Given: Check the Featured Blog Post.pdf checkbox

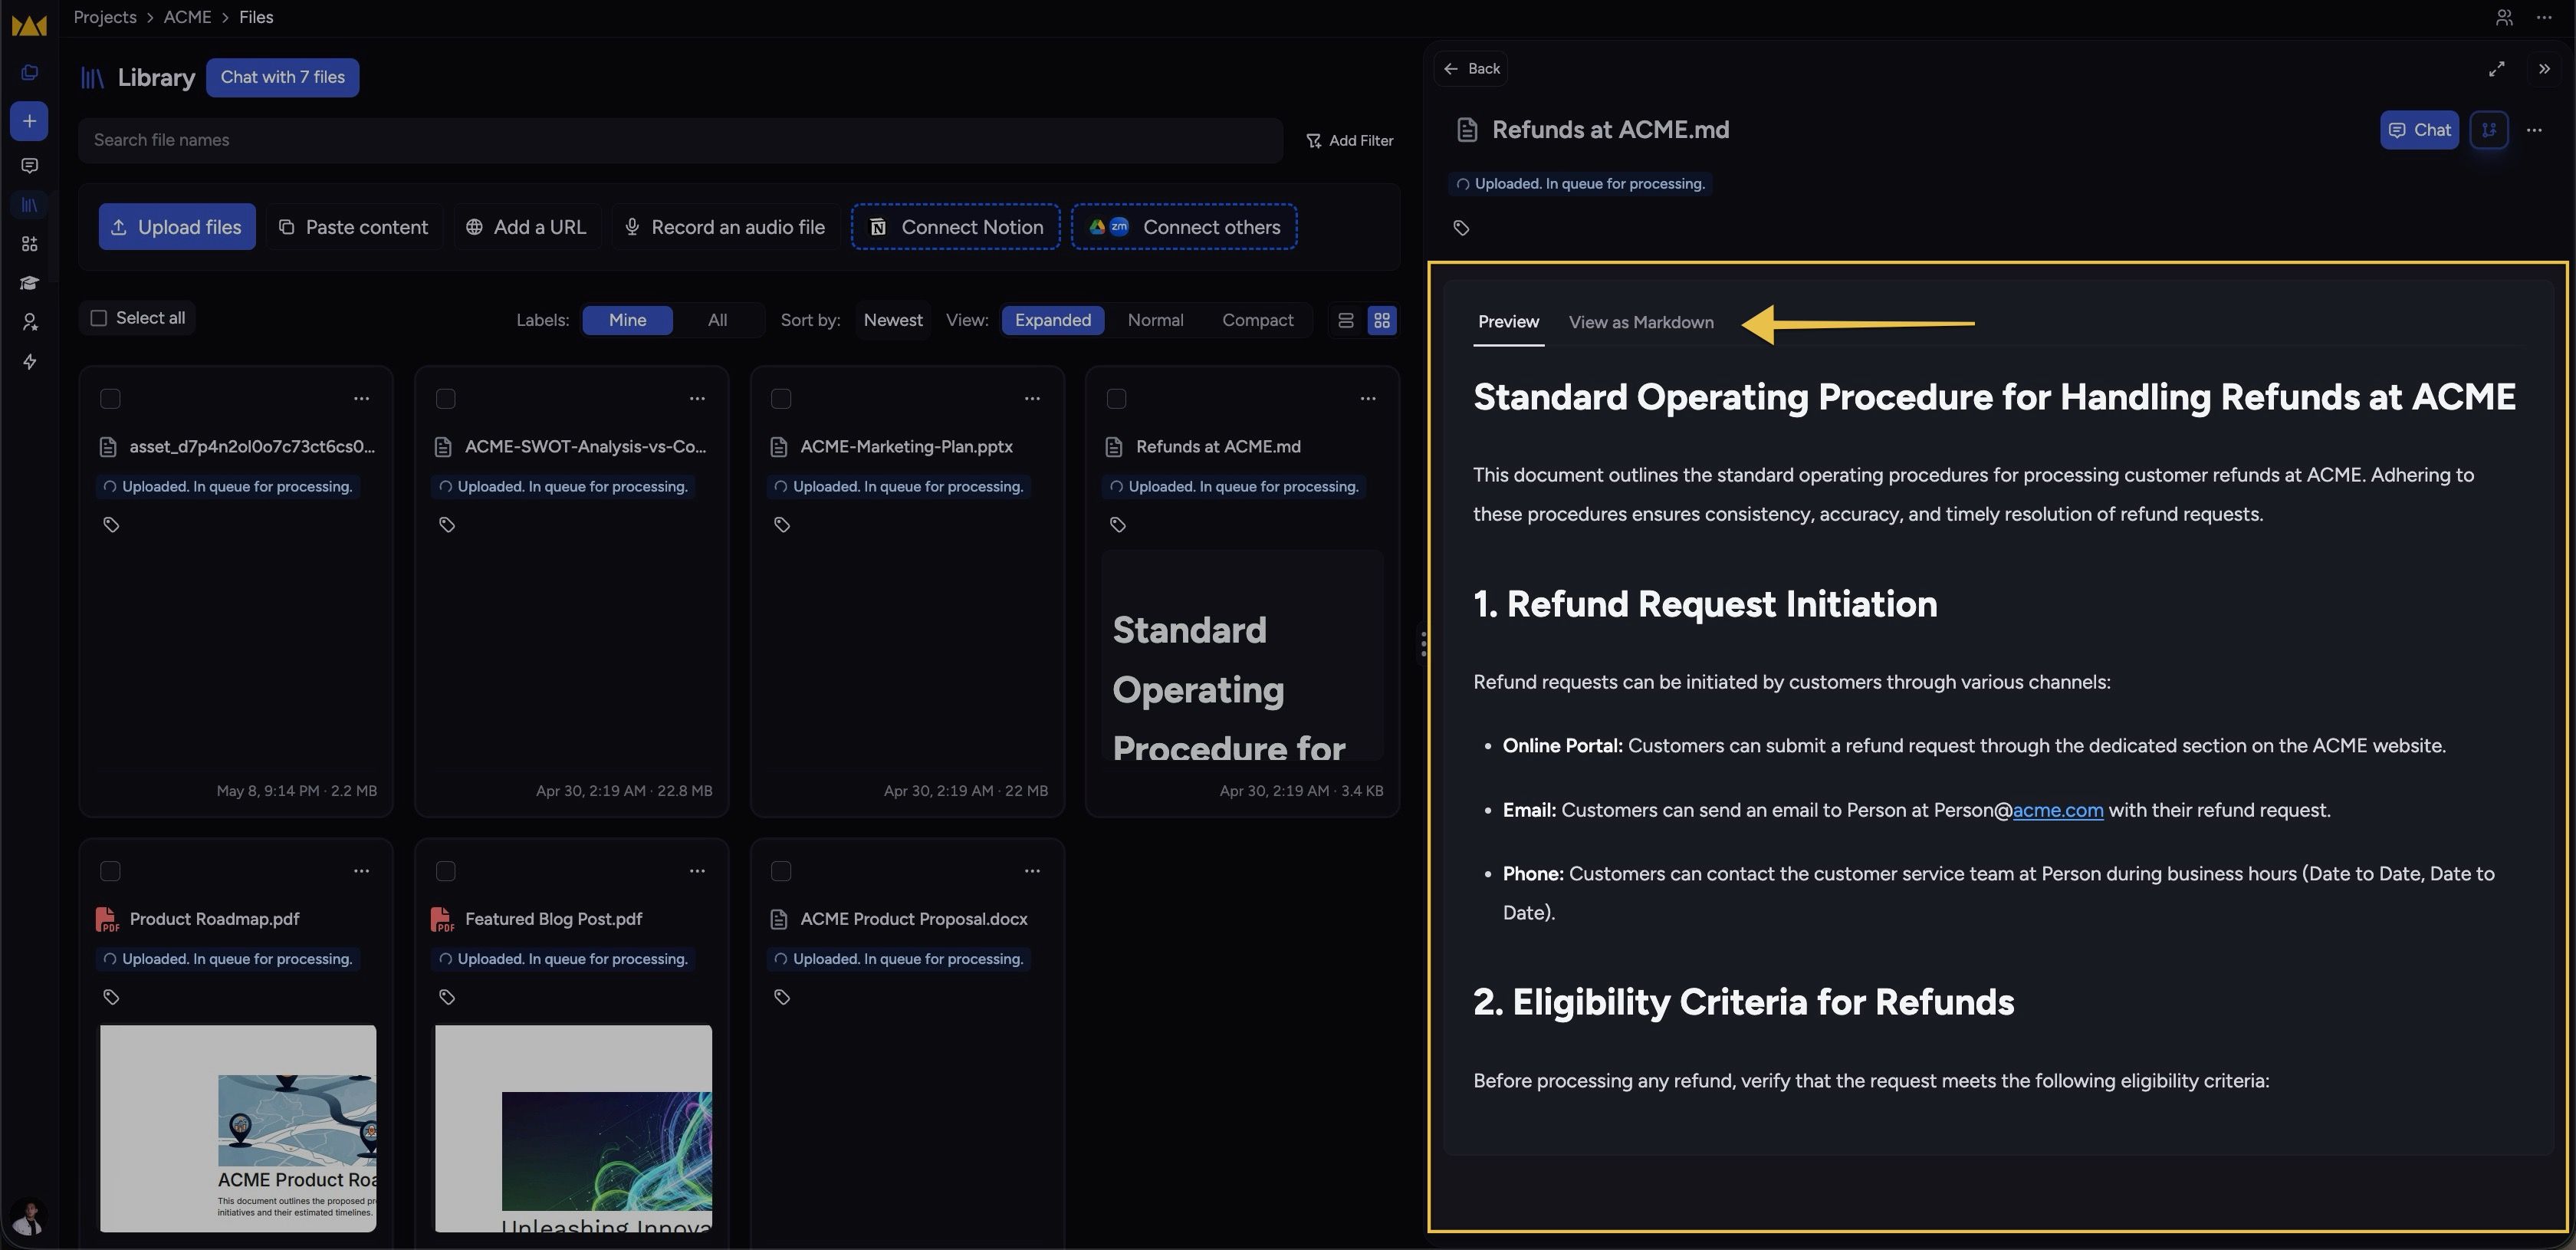Looking at the screenshot, I should coord(446,871).
